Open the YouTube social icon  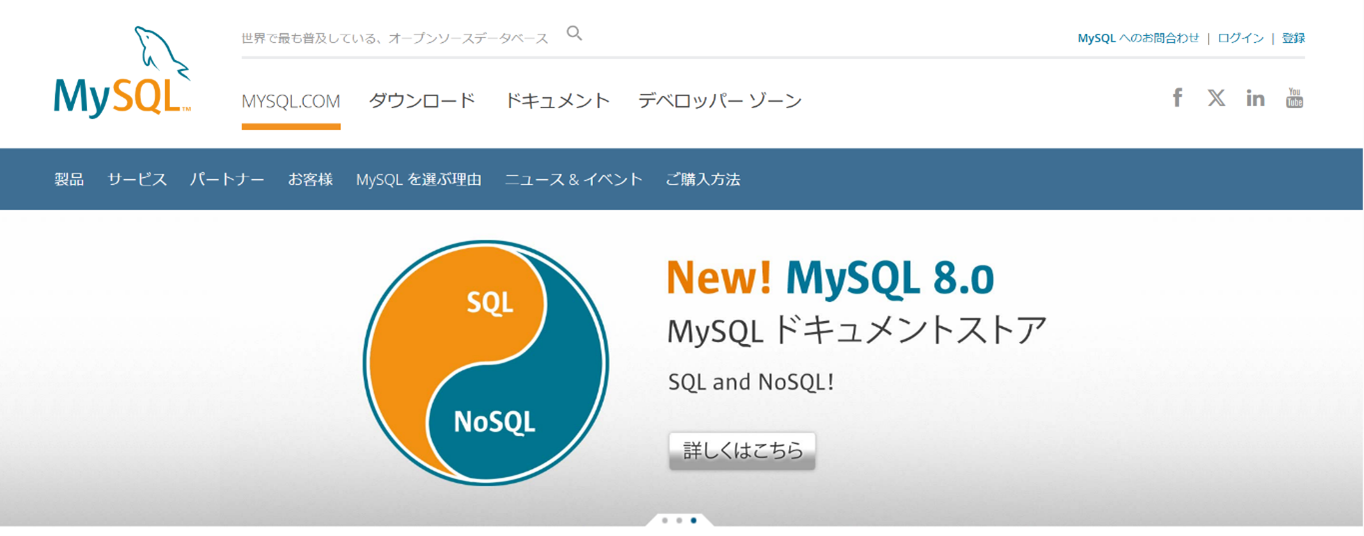pos(1294,97)
